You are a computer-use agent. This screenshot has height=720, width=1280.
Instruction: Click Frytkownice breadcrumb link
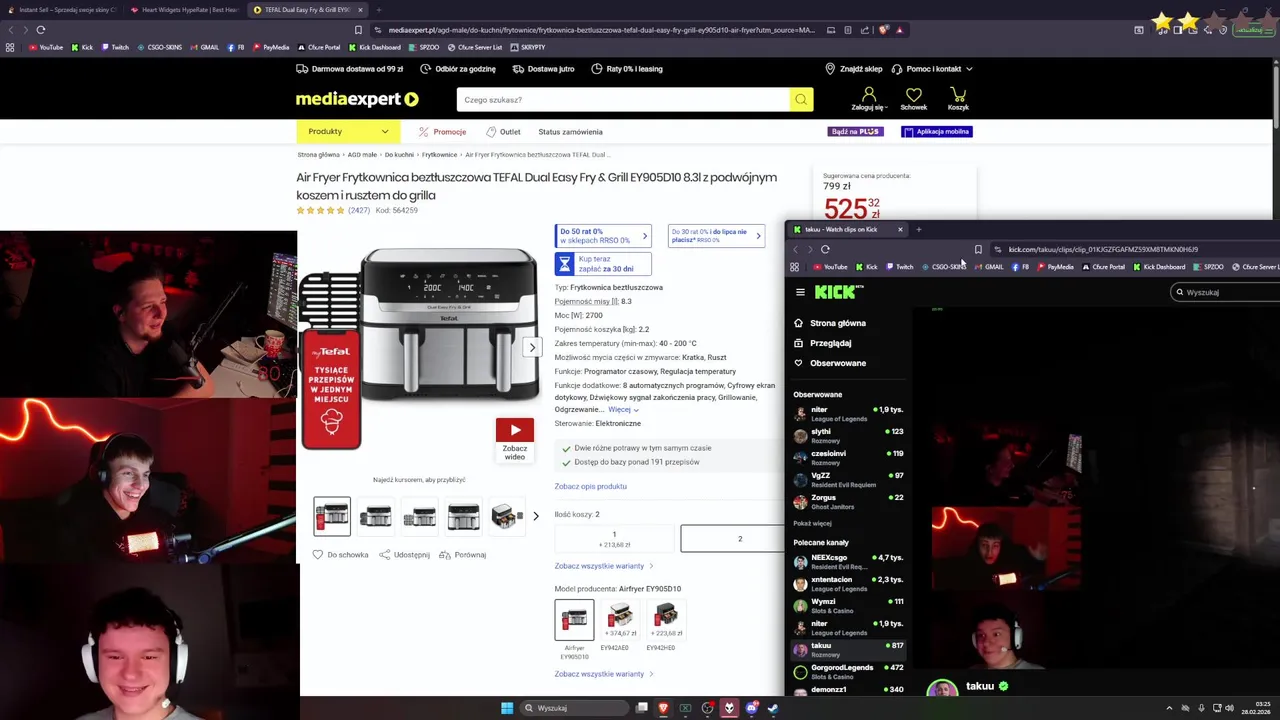coord(439,155)
